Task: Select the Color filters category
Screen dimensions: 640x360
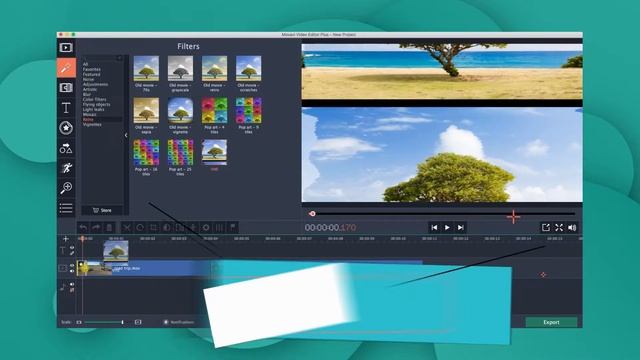Action: coord(94,99)
